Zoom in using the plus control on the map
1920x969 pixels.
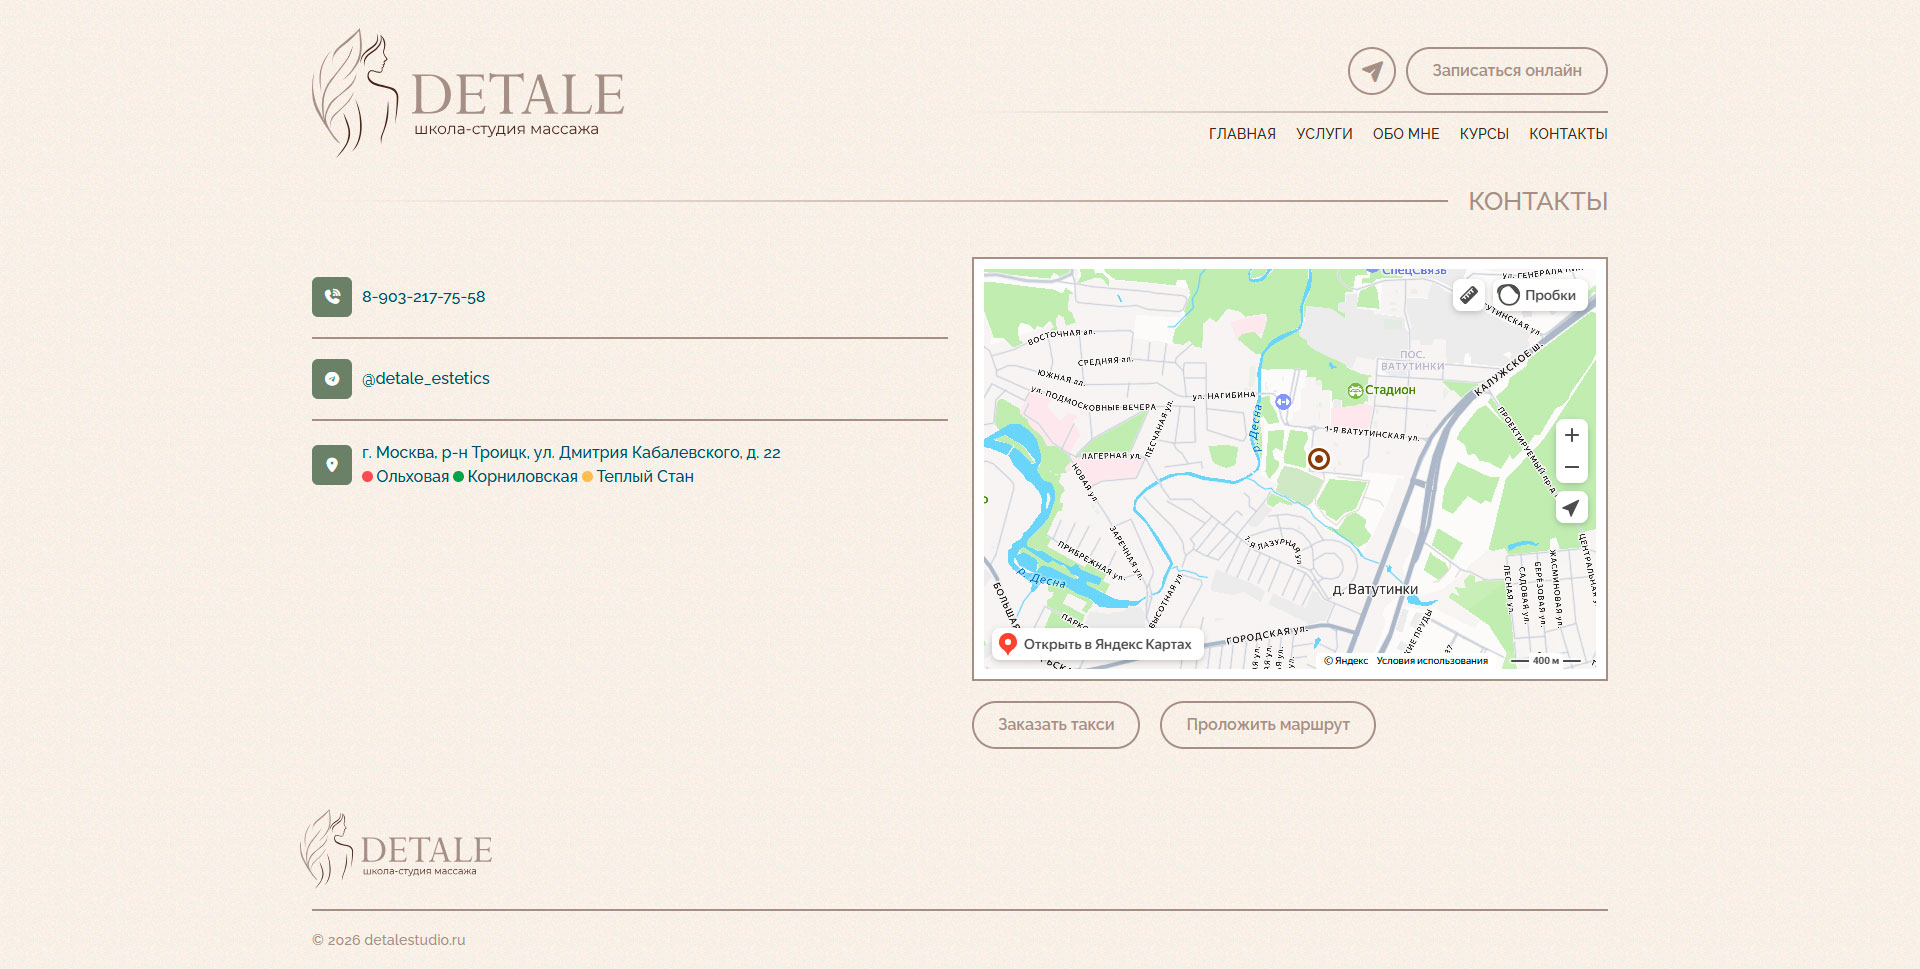tap(1571, 435)
